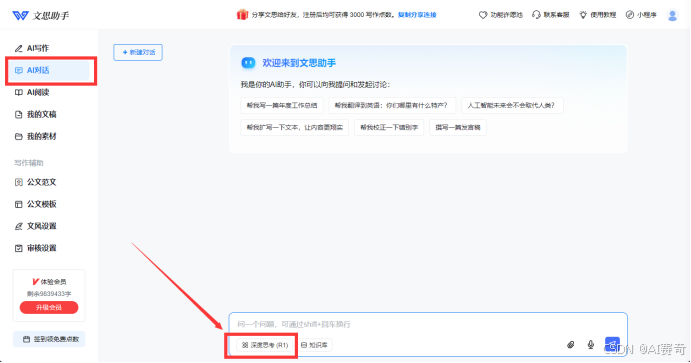691x363 pixels.
Task: Click the gift box icon in banner
Action: pos(242,15)
